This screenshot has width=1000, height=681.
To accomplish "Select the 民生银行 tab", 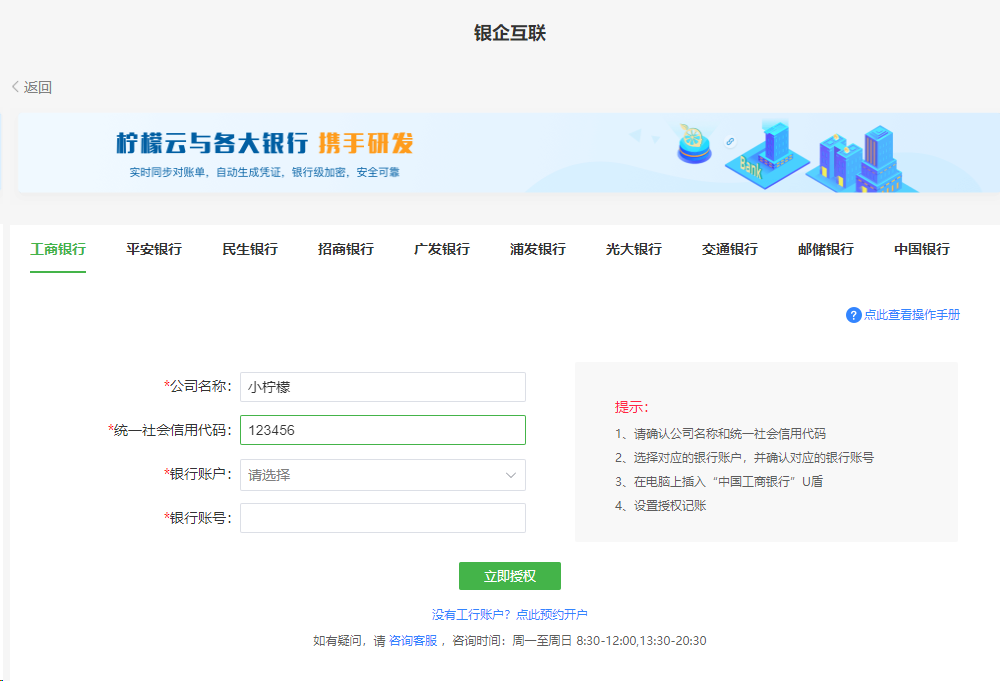I will 249,249.
